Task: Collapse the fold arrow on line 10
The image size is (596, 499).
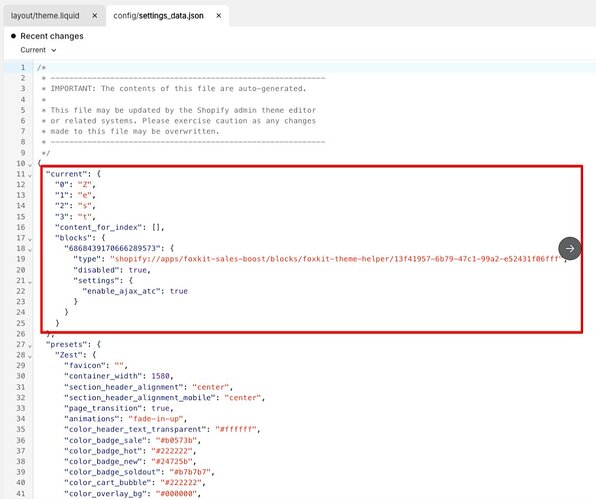Action: (x=30, y=165)
